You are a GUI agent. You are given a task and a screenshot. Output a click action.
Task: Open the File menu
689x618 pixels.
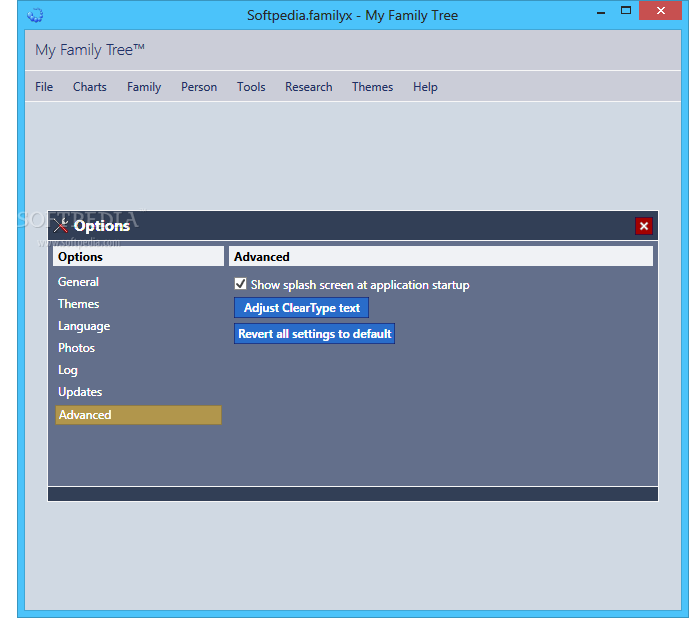point(44,87)
